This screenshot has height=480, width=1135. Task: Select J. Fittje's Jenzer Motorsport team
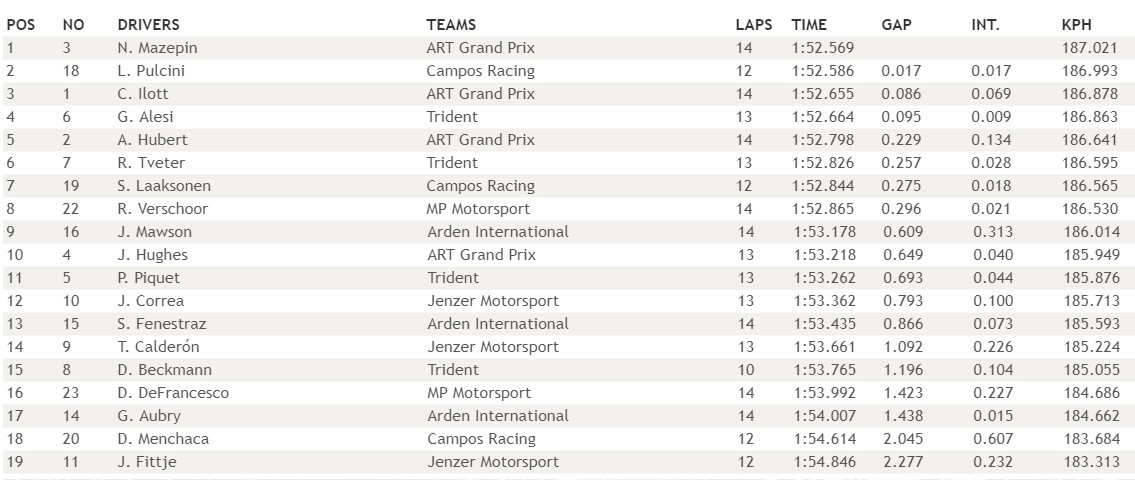point(493,462)
